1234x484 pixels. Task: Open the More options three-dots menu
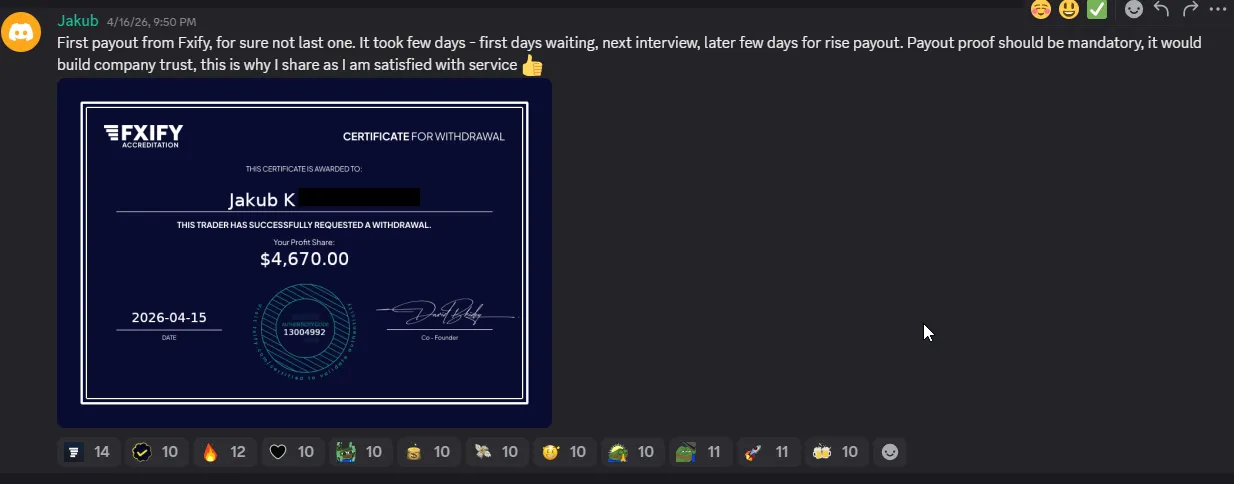click(x=1217, y=9)
